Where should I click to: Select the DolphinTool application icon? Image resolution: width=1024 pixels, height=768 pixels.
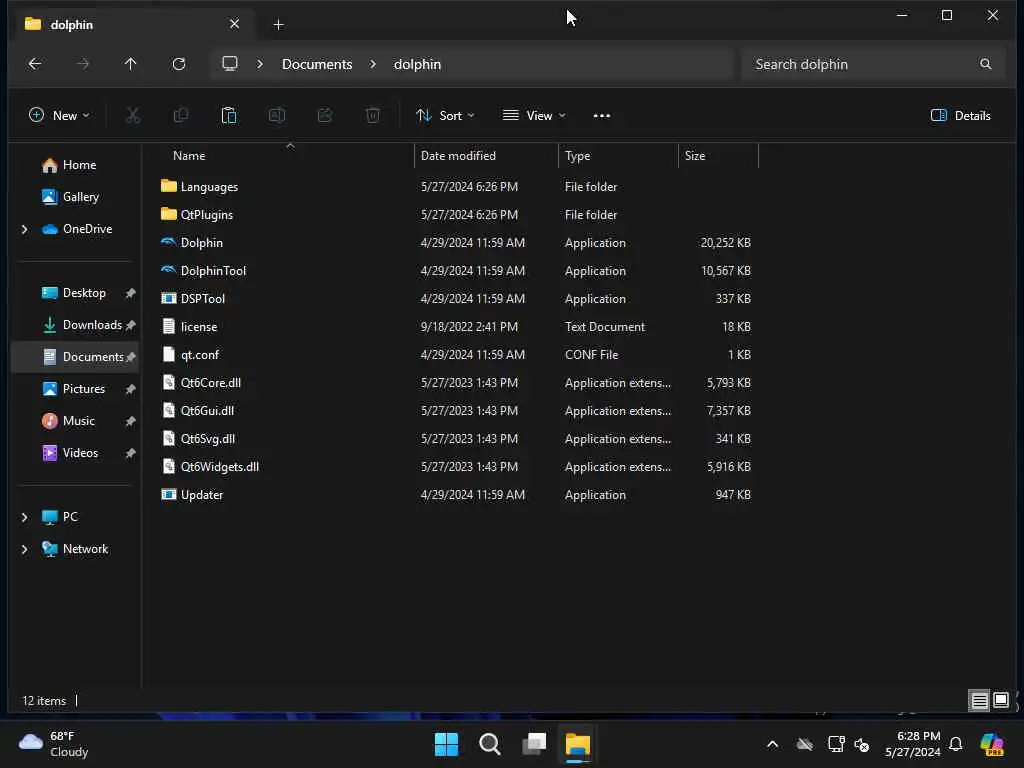pyautogui.click(x=168, y=270)
